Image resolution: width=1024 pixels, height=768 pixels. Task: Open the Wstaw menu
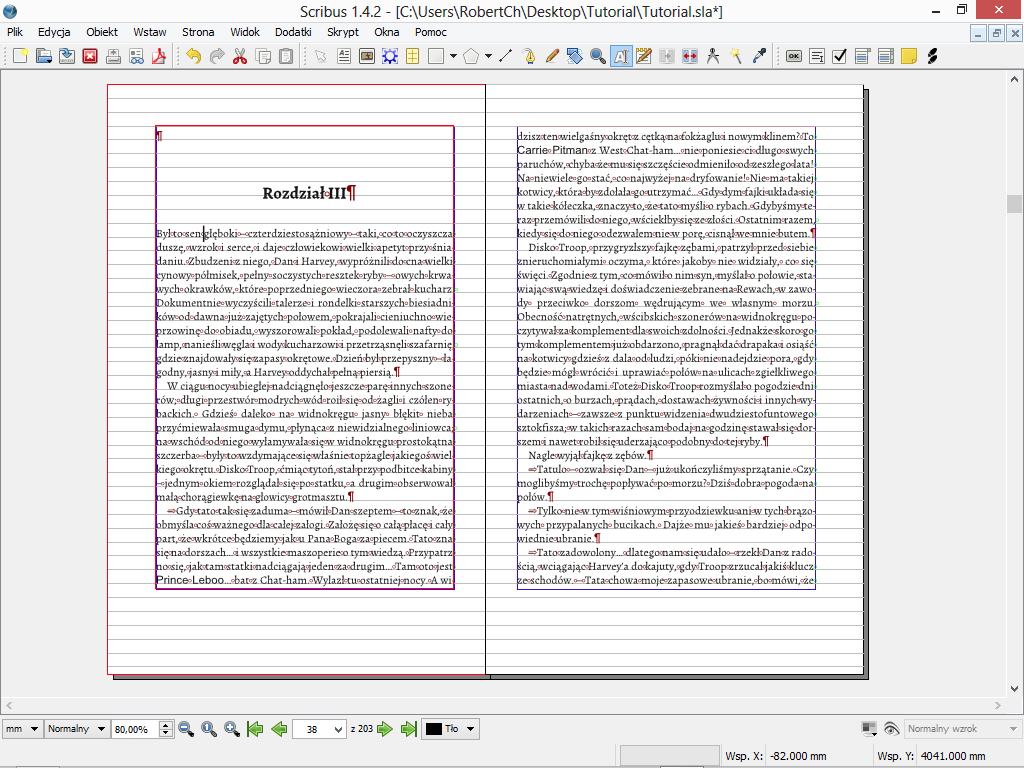150,32
